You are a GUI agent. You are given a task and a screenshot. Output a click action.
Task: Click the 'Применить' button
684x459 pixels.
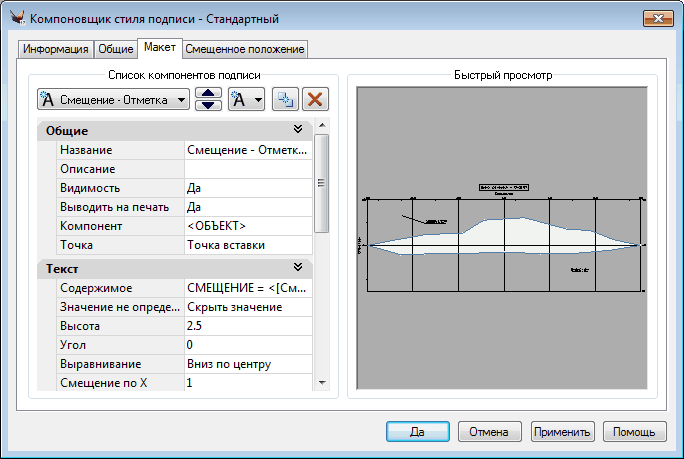click(563, 431)
